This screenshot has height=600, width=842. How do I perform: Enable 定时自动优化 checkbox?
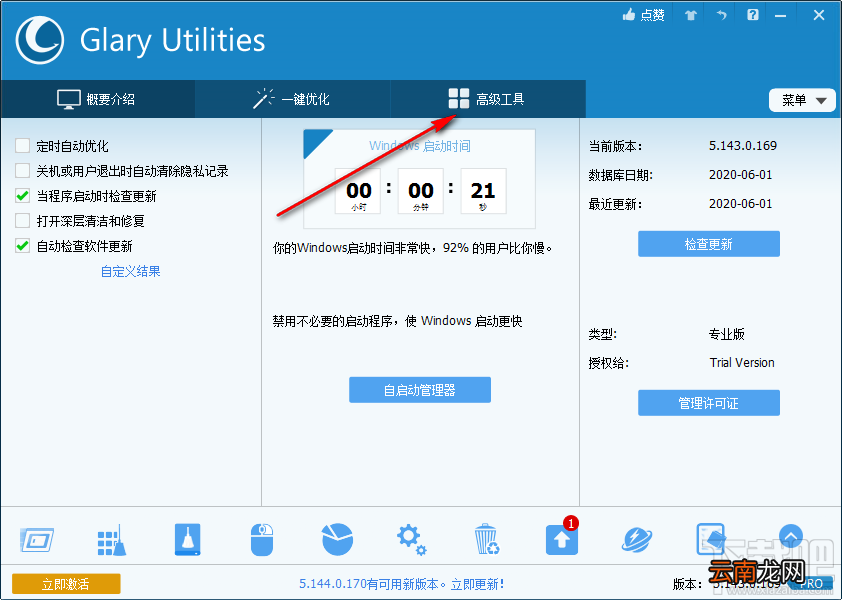click(23, 146)
